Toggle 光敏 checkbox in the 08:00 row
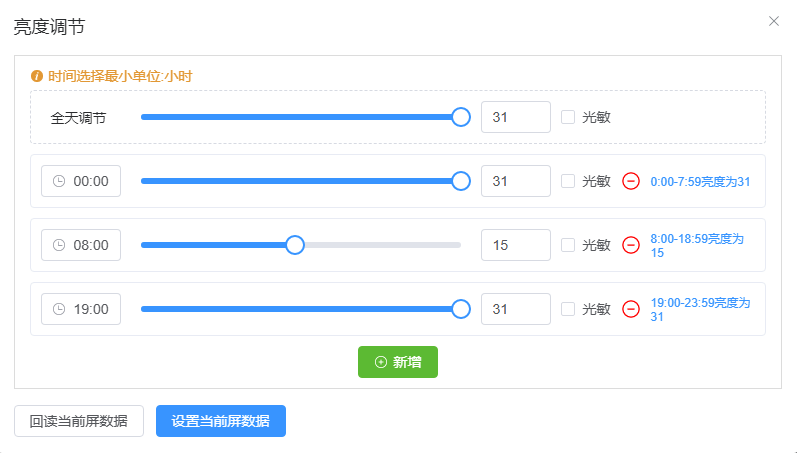Viewport: 797px width, 453px height. (568, 245)
